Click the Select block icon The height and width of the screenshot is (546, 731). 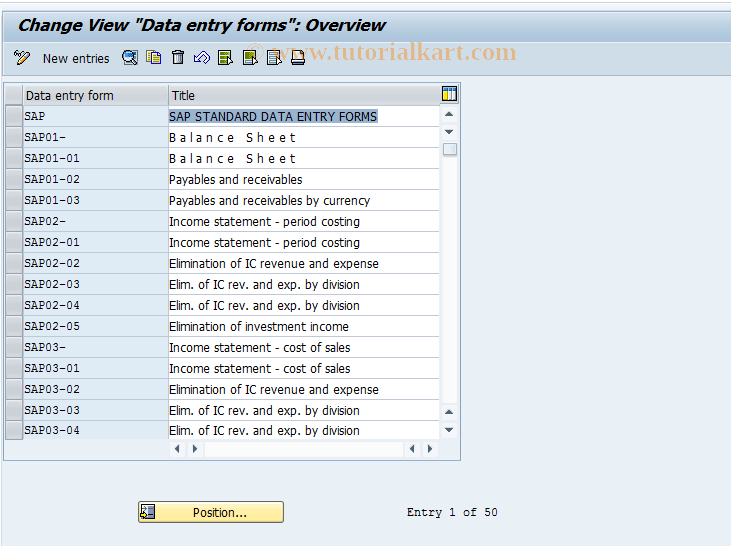point(250,58)
